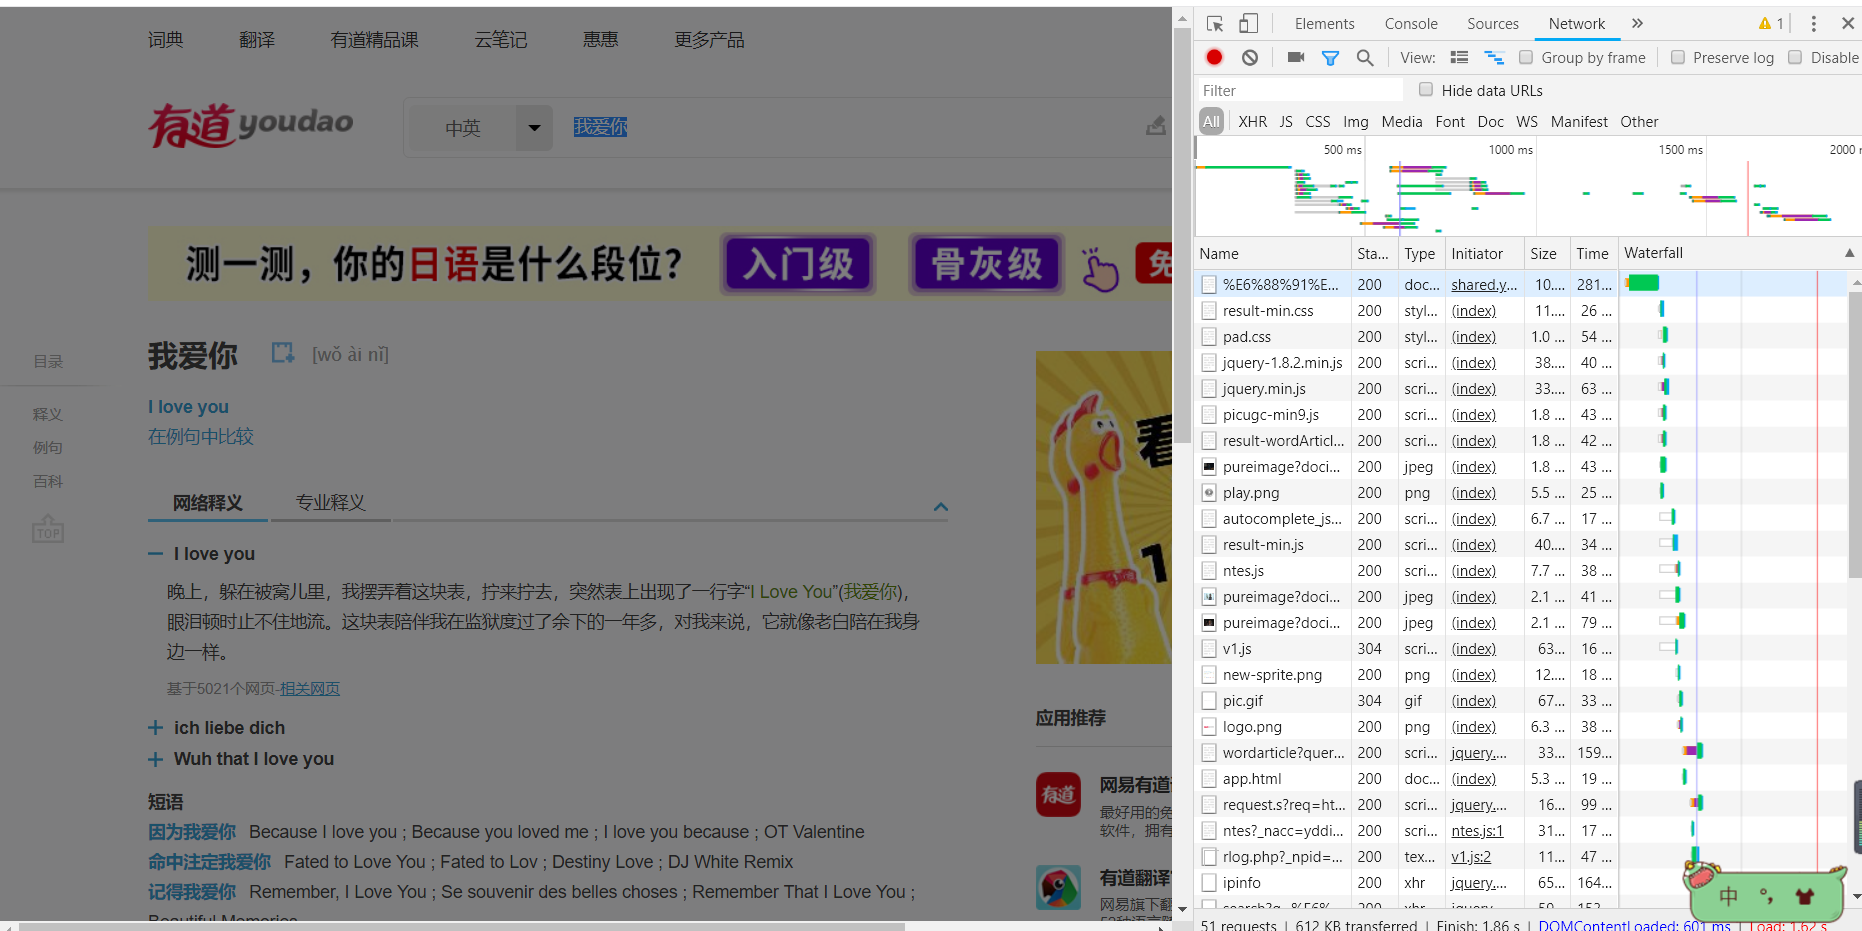Toggle Disable cache checkbox
Viewport: 1862px width, 931px height.
pyautogui.click(x=1795, y=57)
